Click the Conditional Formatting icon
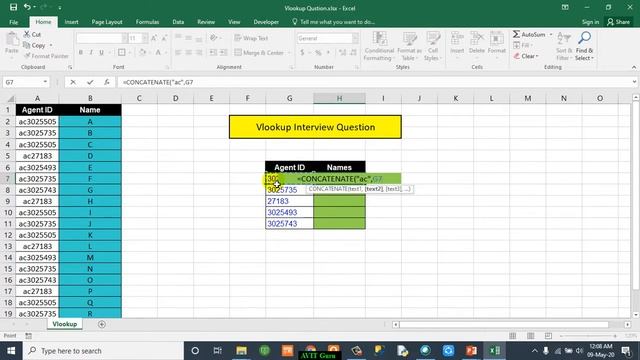 click(x=380, y=39)
